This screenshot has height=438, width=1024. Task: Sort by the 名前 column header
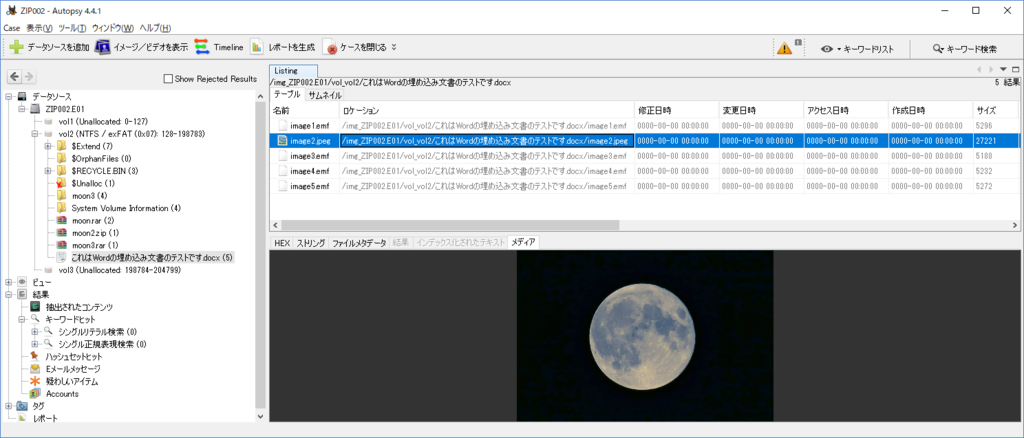(x=304, y=110)
